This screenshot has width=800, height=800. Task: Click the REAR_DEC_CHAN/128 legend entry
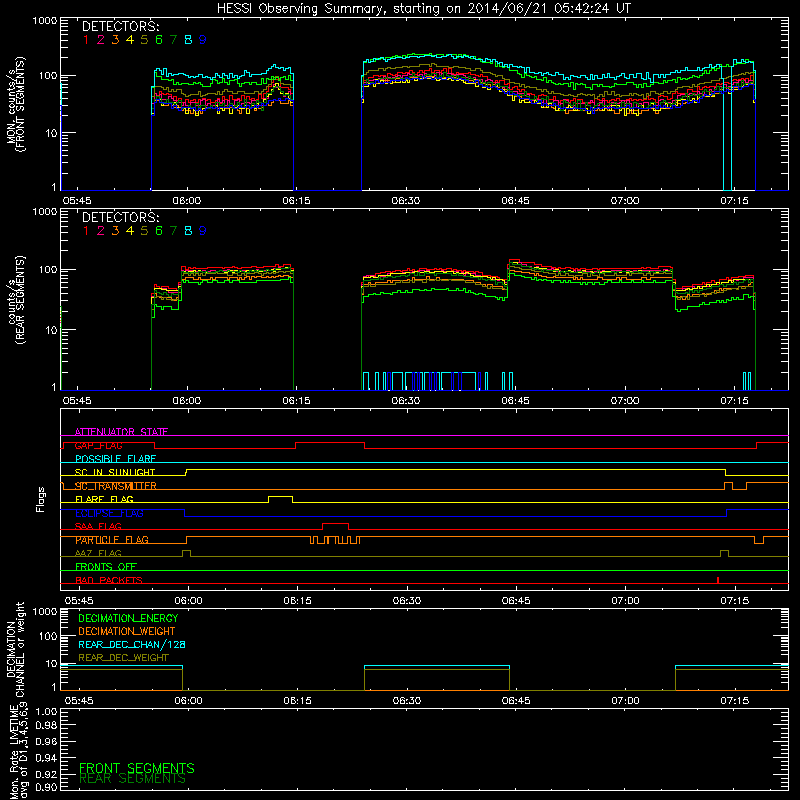(132, 644)
